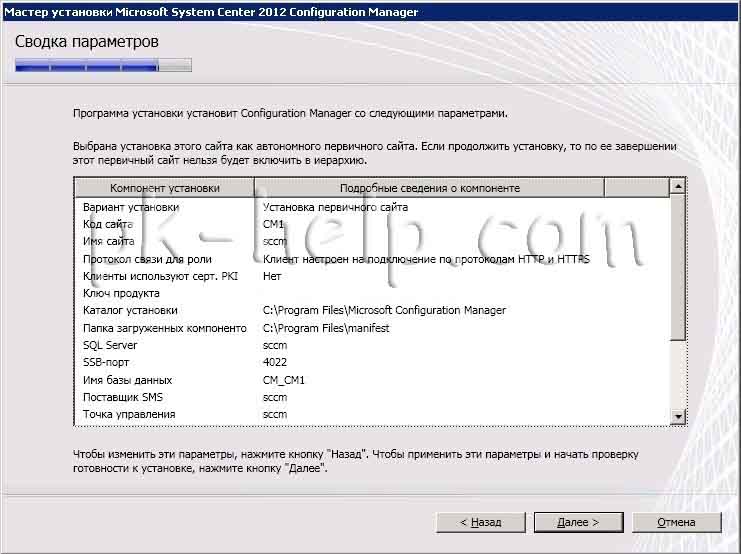Select the "Ключ продукта" row
Screen dimensions: 741x554
(x=372, y=293)
